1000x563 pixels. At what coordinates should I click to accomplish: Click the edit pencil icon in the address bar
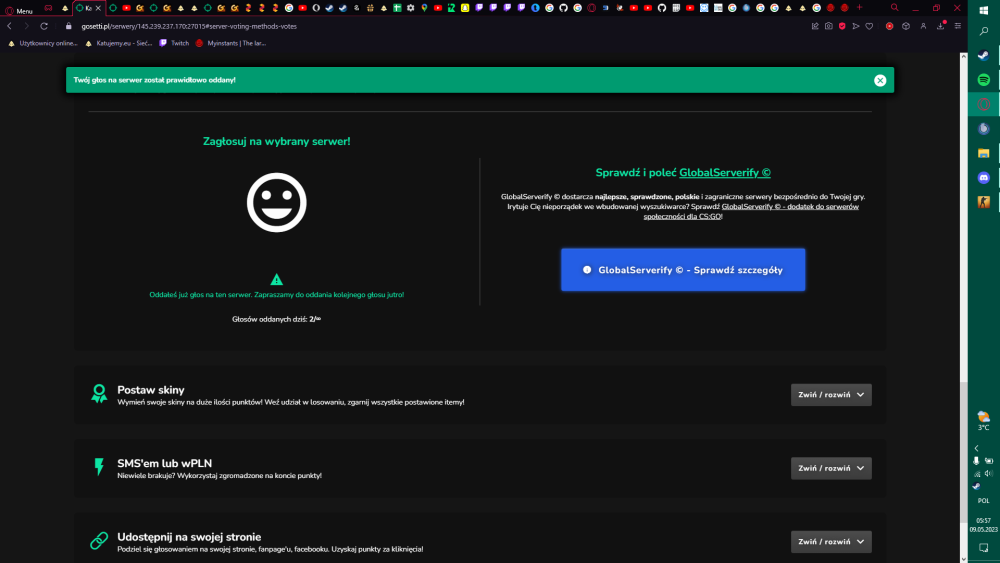click(815, 26)
